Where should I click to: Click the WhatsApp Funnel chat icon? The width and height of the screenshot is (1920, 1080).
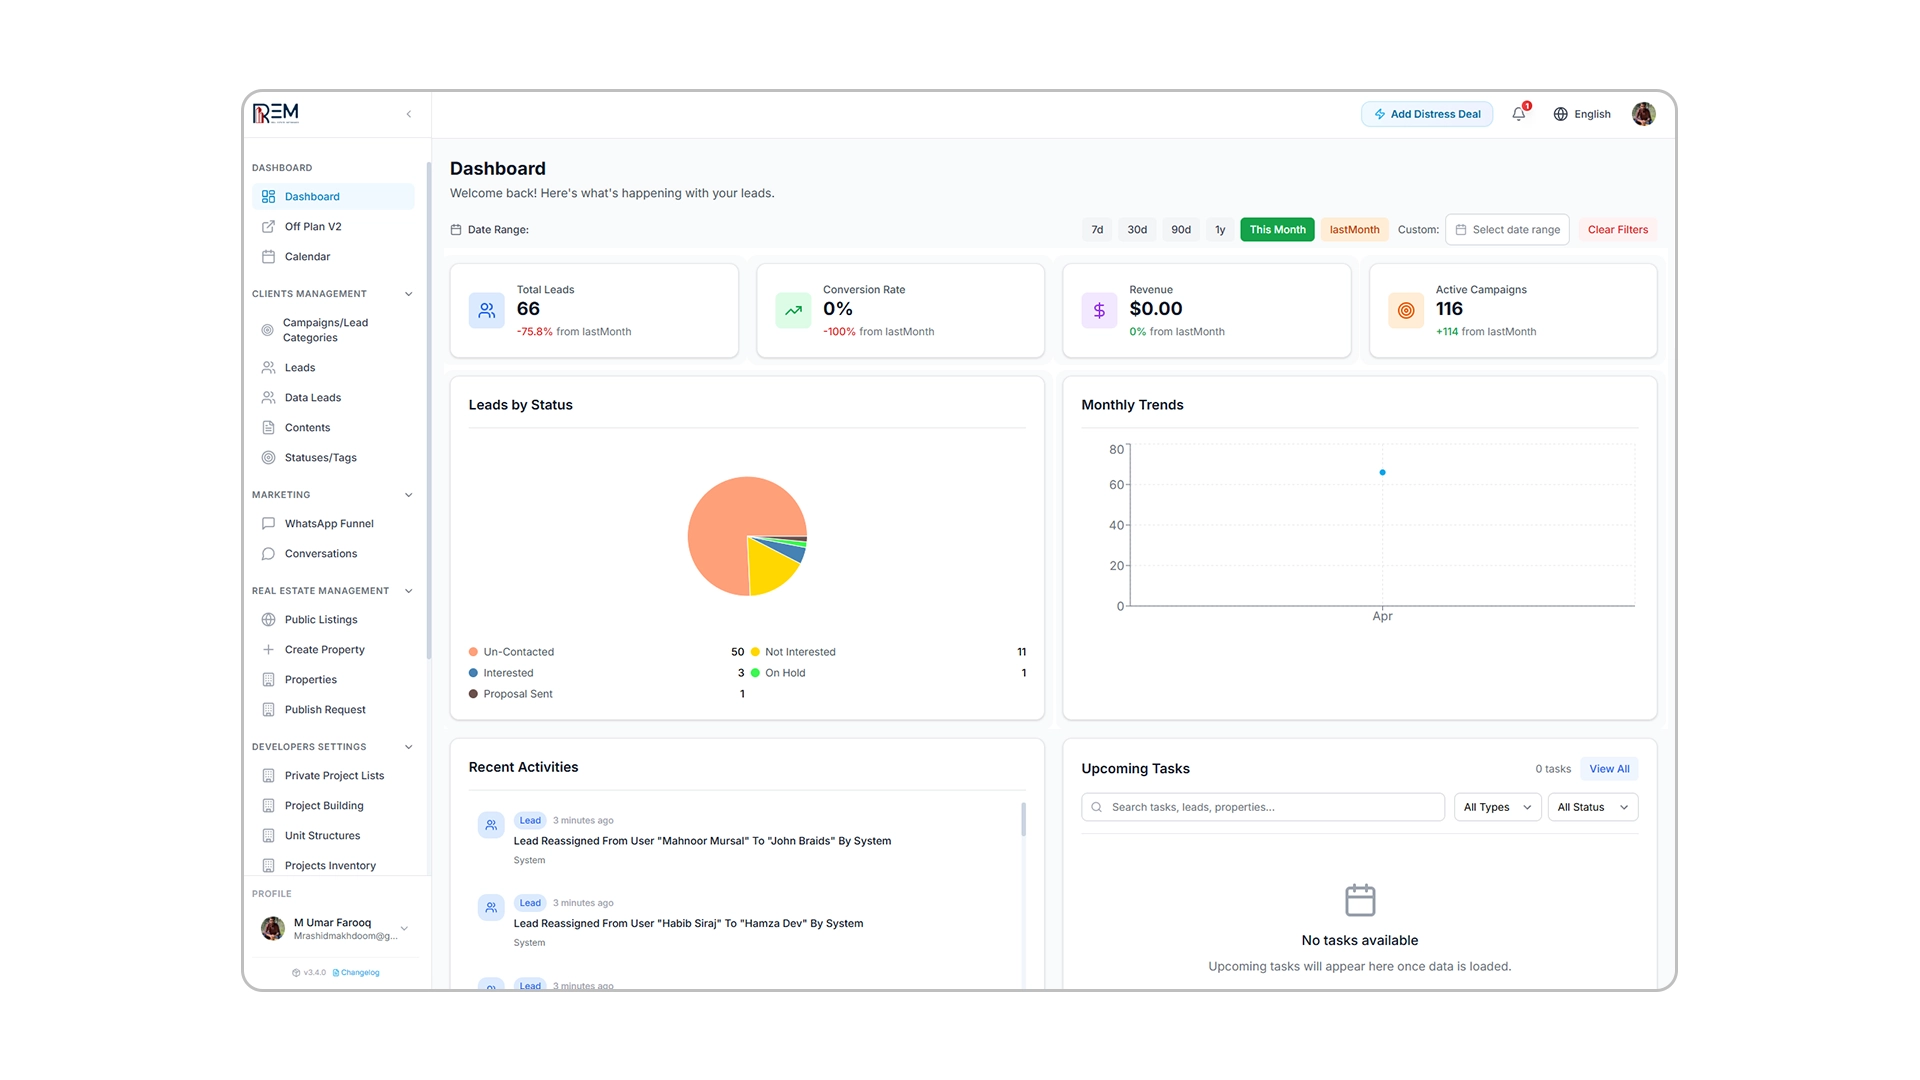268,524
